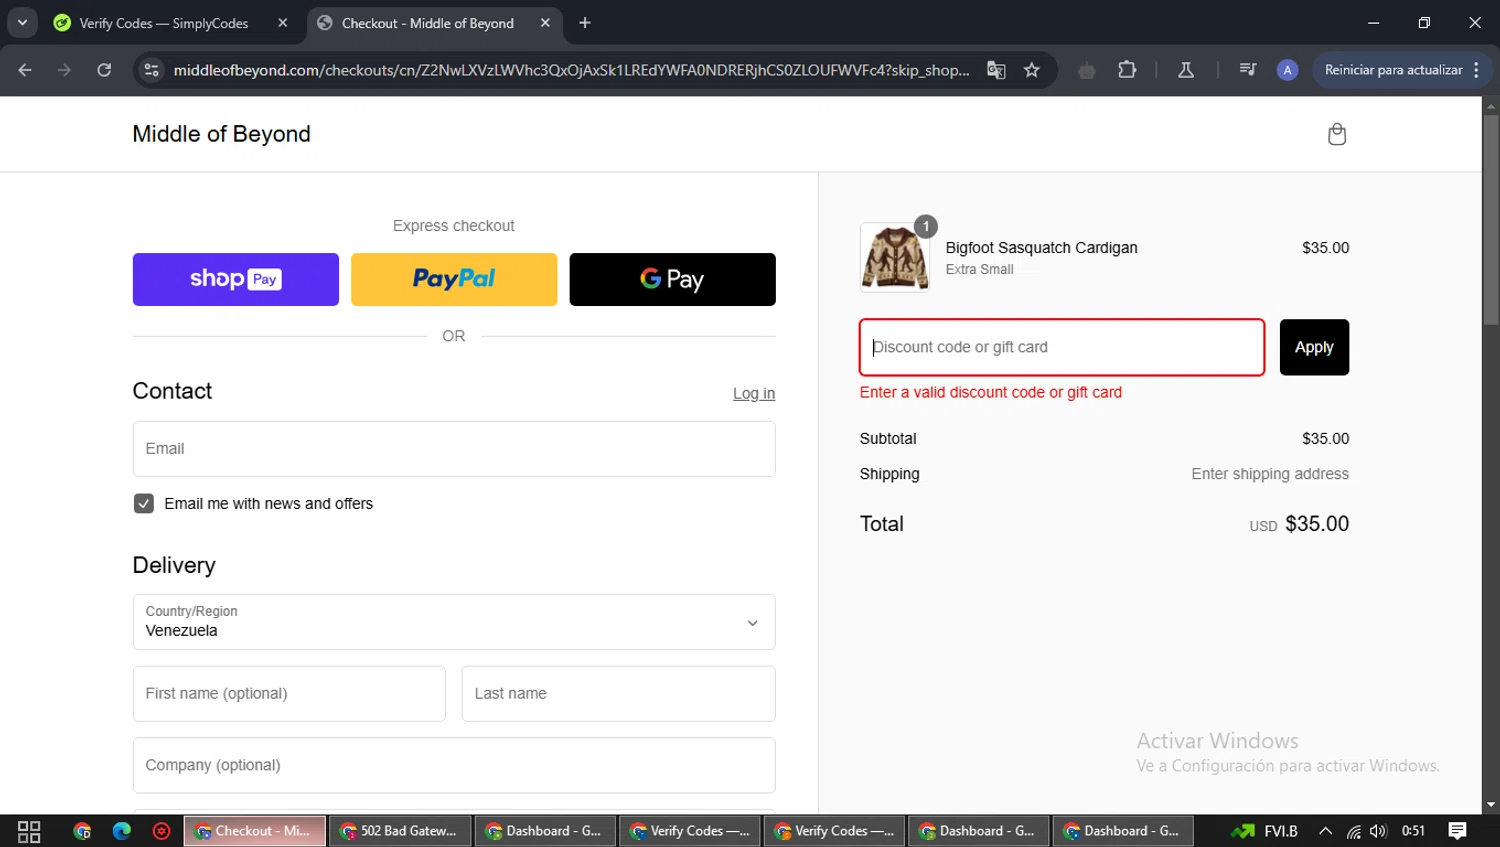Open the shopping cart bag icon
Viewport: 1500px width, 847px height.
pos(1336,134)
